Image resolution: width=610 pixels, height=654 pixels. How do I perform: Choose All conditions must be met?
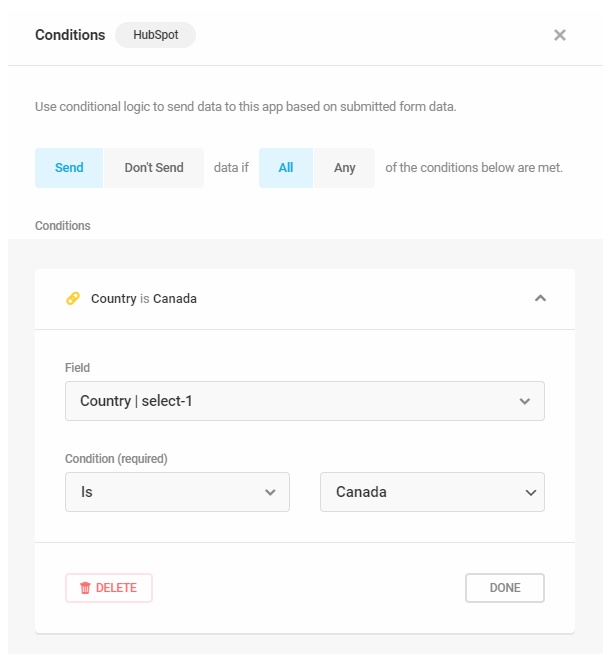(x=286, y=168)
